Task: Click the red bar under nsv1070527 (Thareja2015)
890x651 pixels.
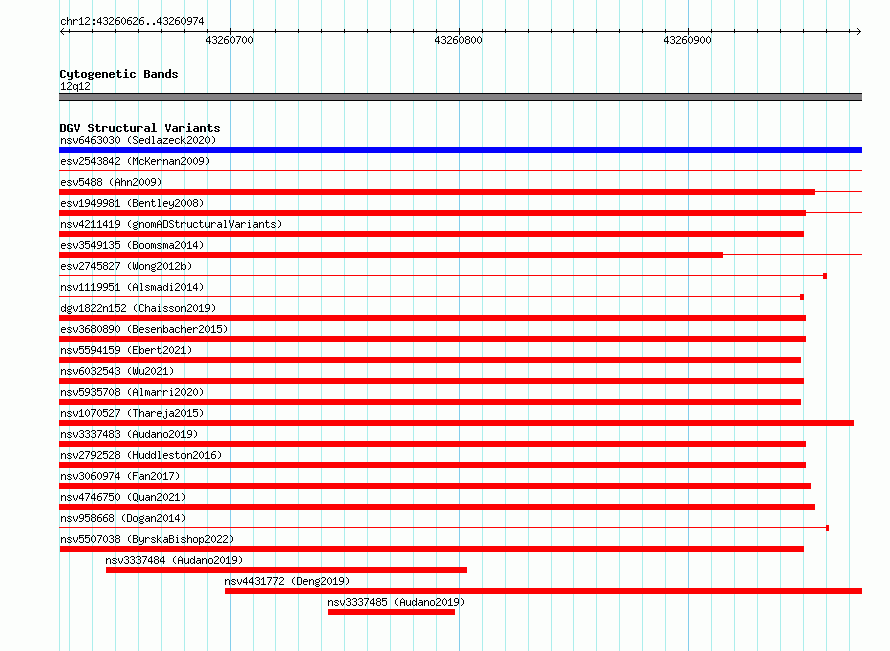Action: (x=456, y=423)
